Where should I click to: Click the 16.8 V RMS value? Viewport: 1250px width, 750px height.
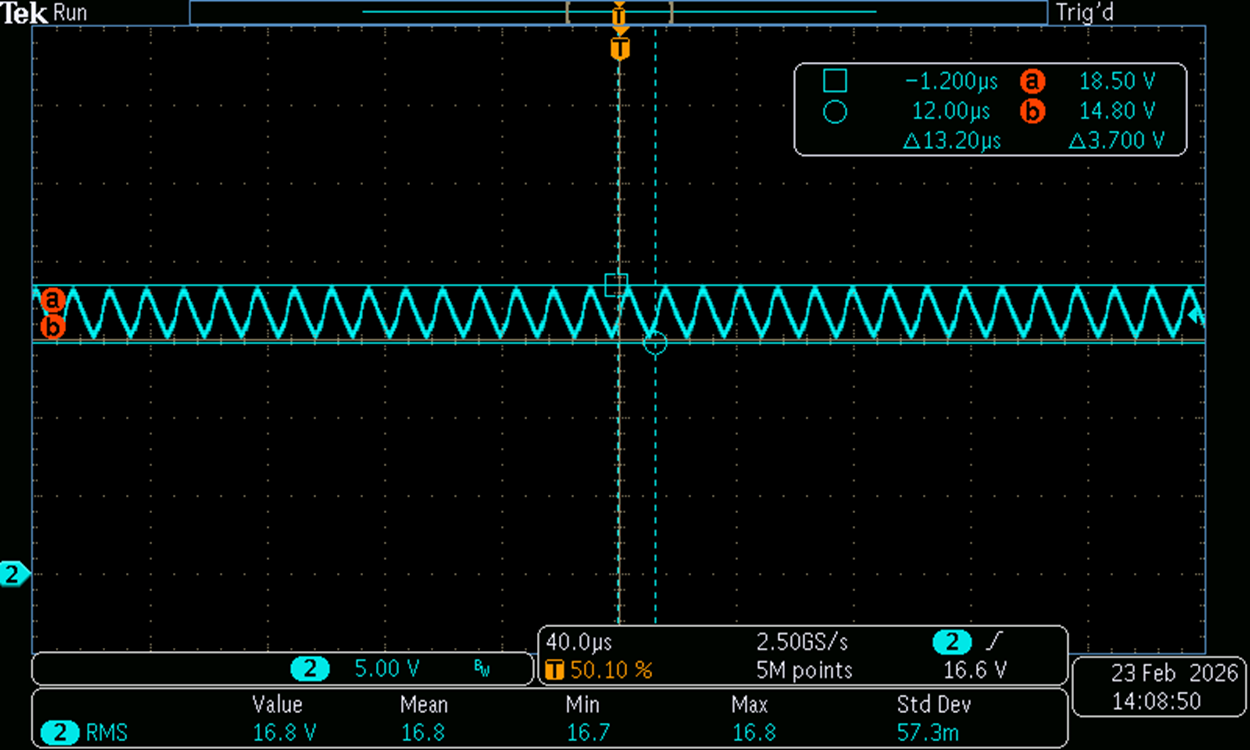284,734
